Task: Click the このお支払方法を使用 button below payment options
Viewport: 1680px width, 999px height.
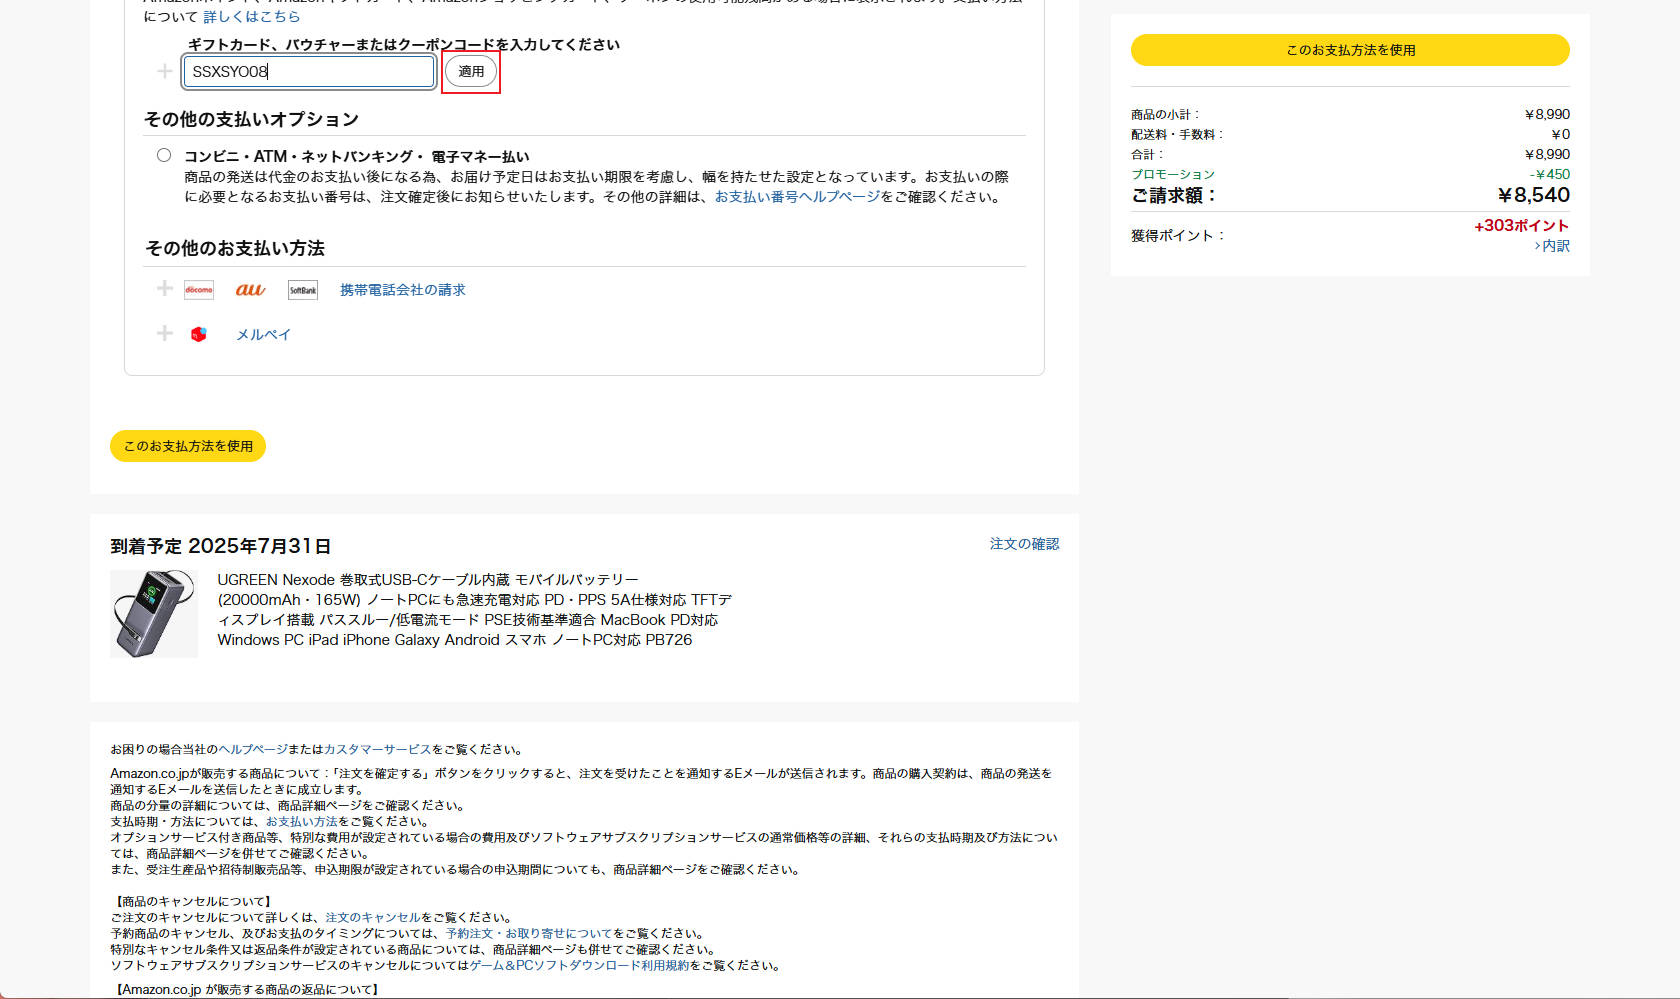Action: pyautogui.click(x=188, y=446)
